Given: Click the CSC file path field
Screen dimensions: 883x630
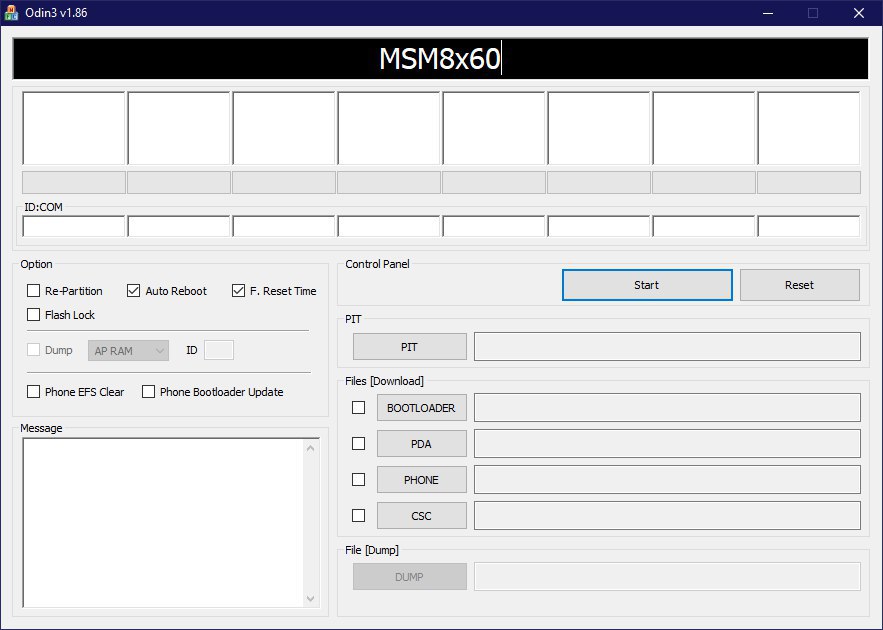Looking at the screenshot, I should pyautogui.click(x=667, y=515).
